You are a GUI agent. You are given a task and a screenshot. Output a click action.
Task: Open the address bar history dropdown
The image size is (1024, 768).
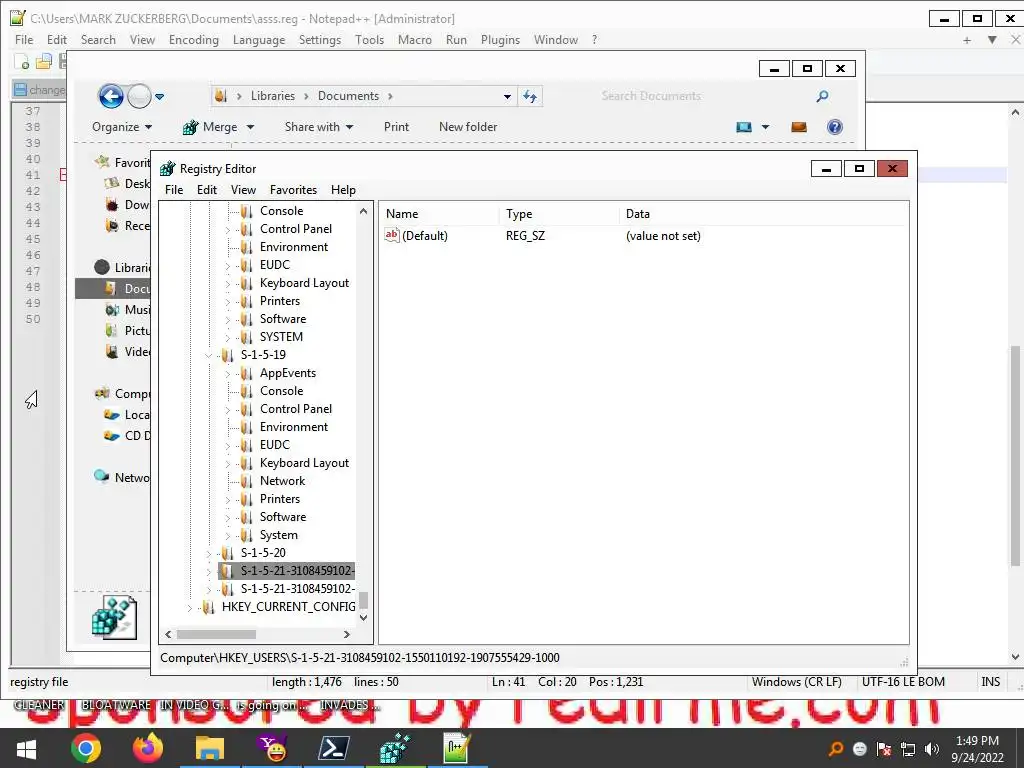pyautogui.click(x=507, y=97)
